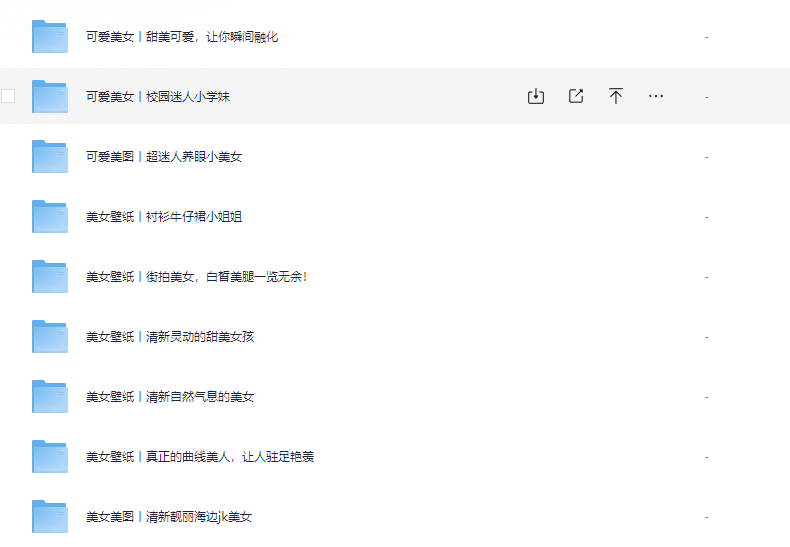Viewport: 790px width, 547px height.
Task: Open folder name 可爱美女丨校园迷人小学妹
Action: pyautogui.click(x=158, y=97)
